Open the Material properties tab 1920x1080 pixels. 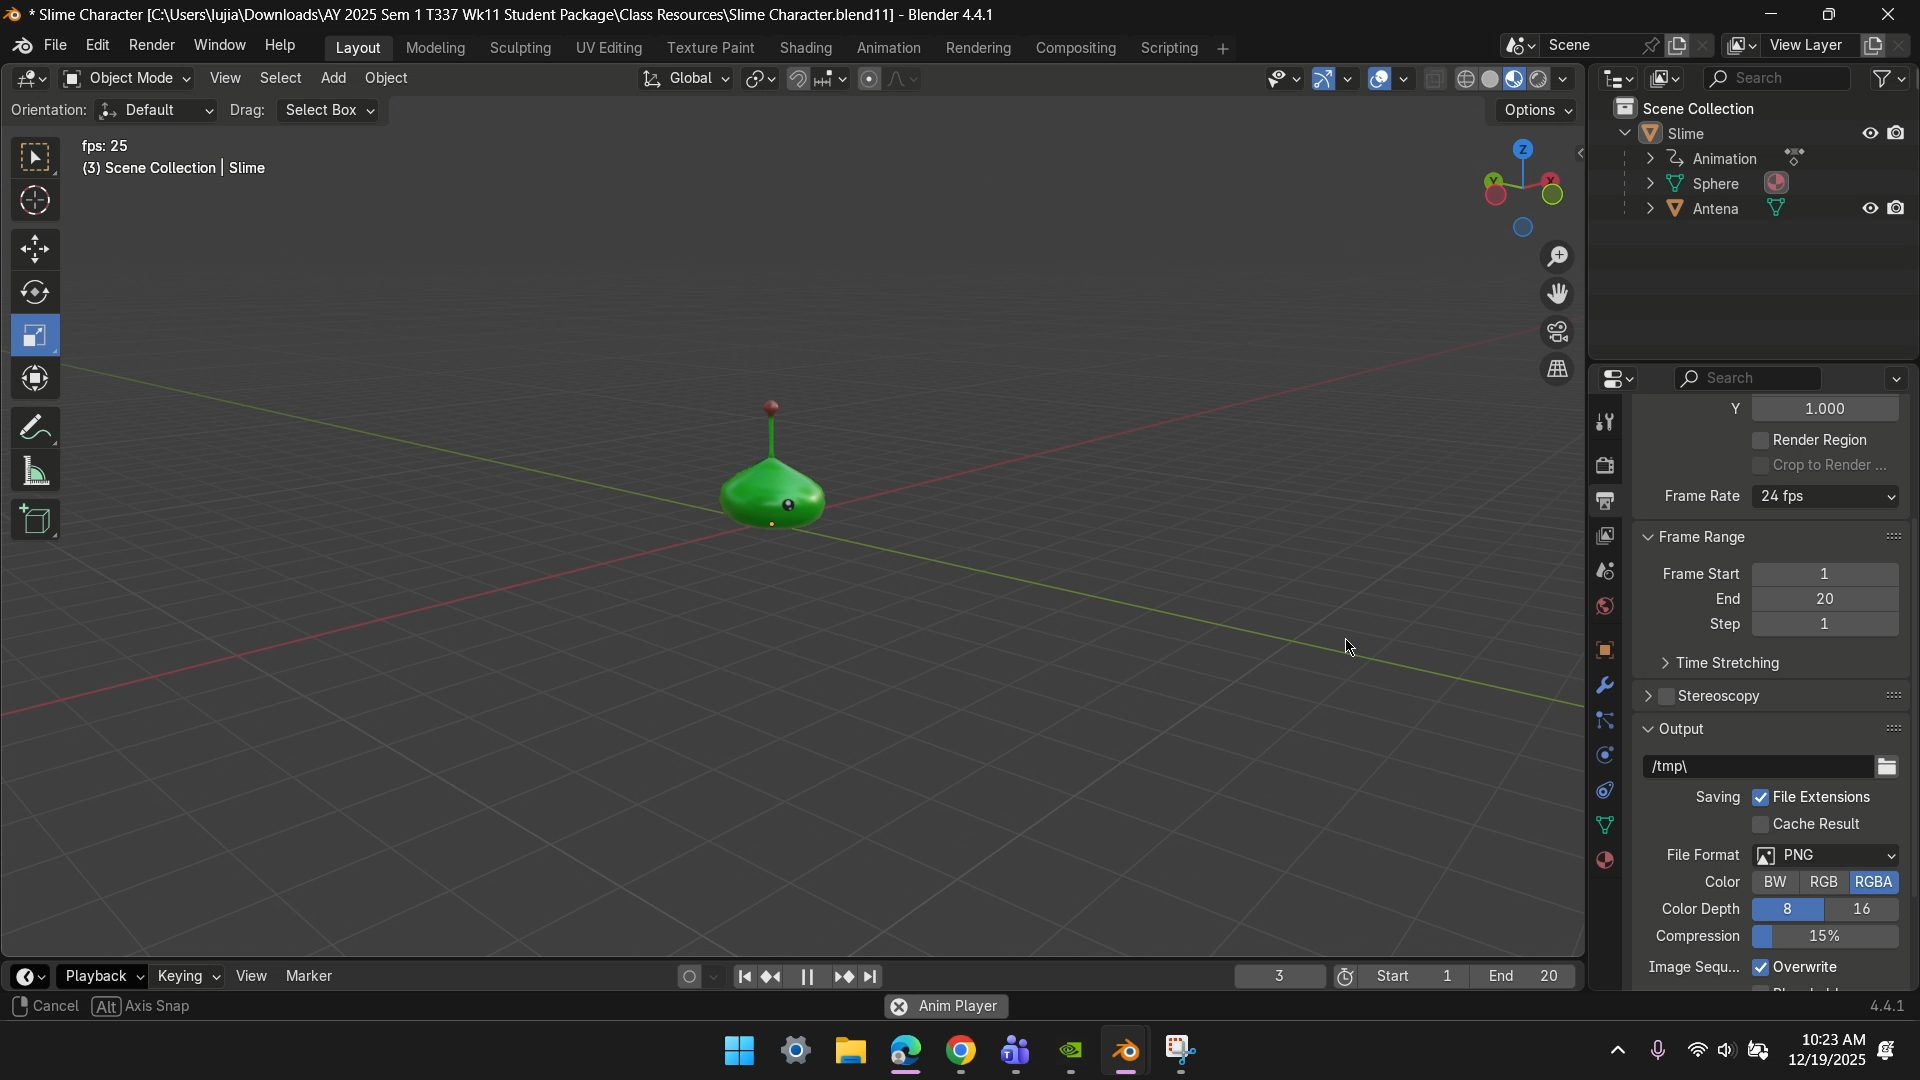1605,860
